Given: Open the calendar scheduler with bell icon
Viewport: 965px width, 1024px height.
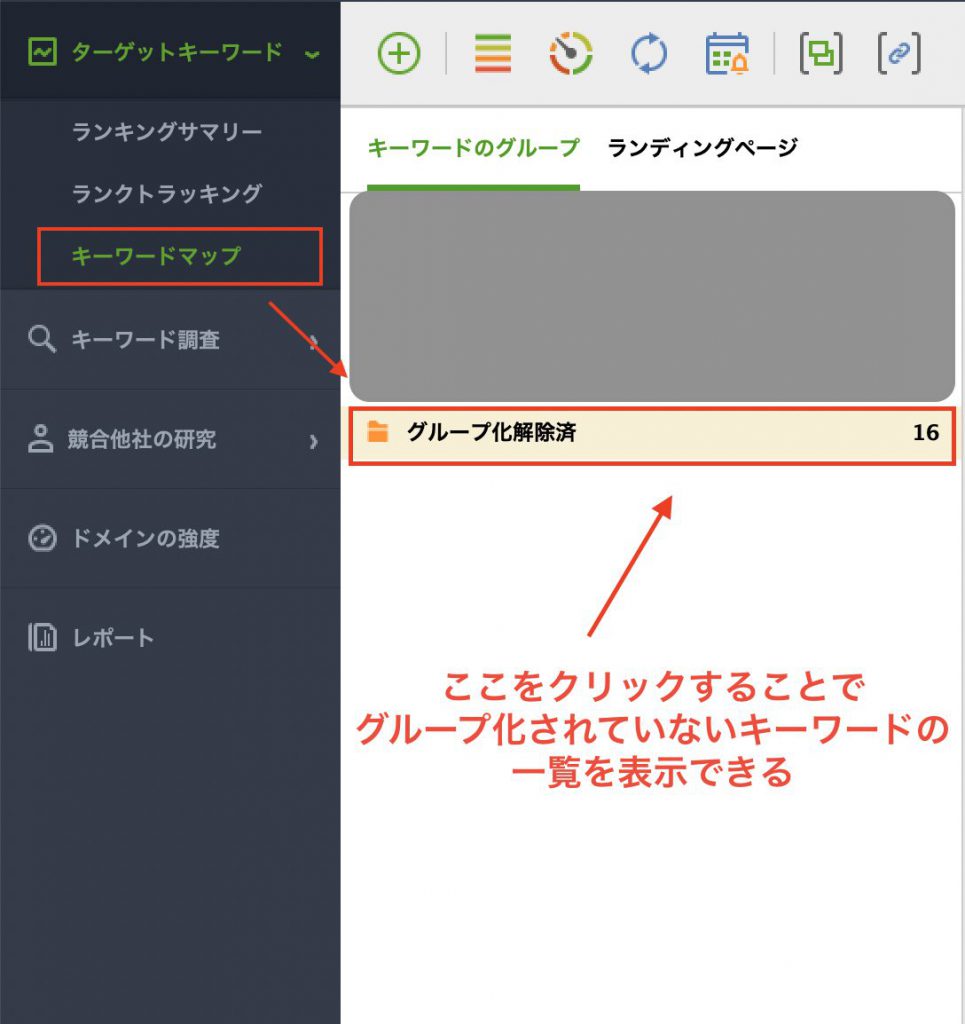Looking at the screenshot, I should [x=727, y=53].
